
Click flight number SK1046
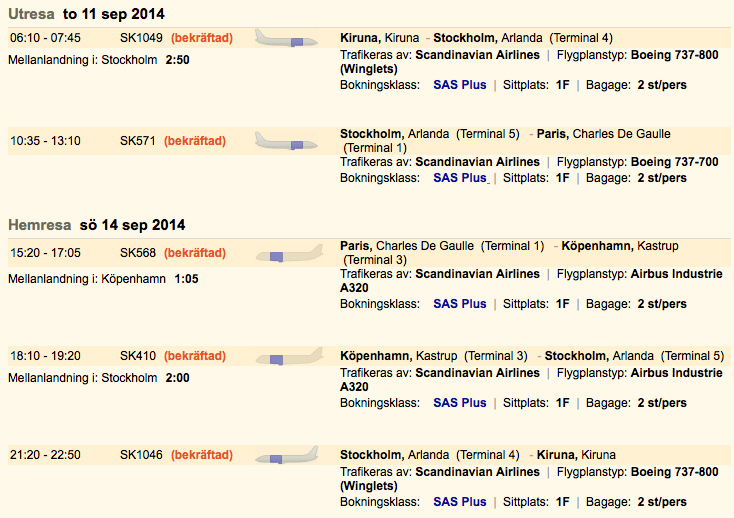point(141,455)
